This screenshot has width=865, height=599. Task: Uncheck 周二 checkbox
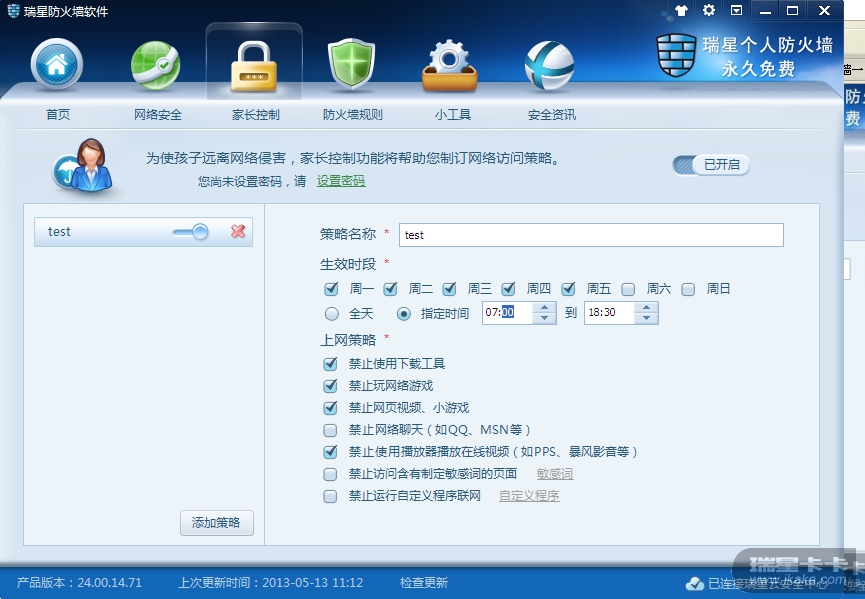(x=391, y=288)
